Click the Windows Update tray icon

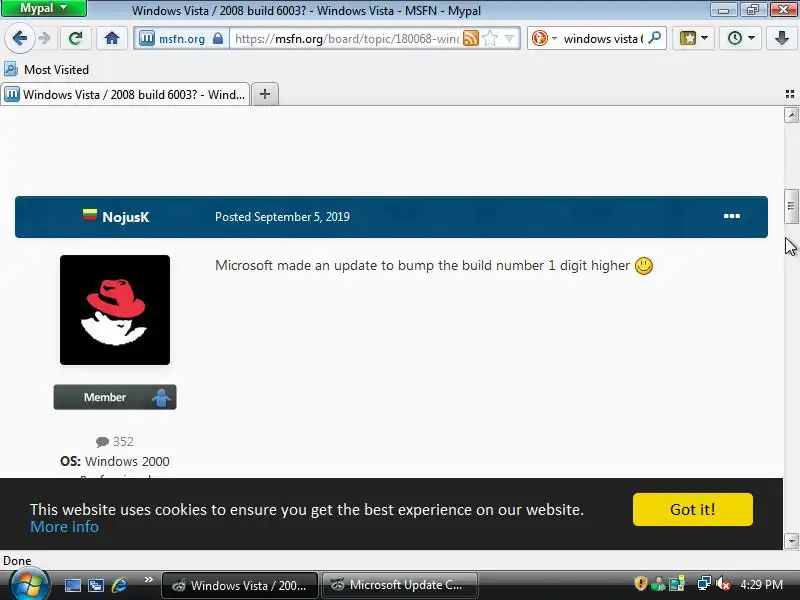(677, 583)
